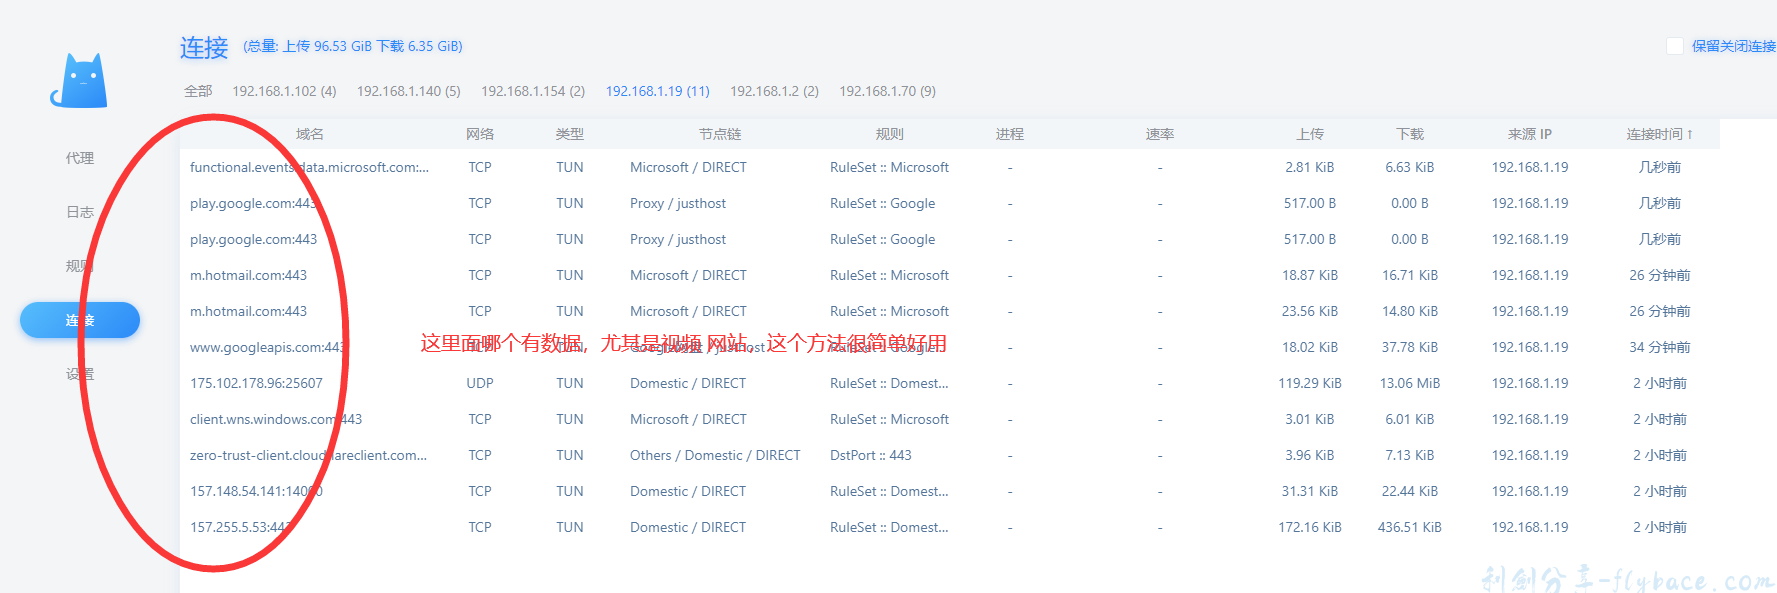Image resolution: width=1777 pixels, height=593 pixels.
Task: Open the 设置 sidebar page
Action: pyautogui.click(x=80, y=374)
